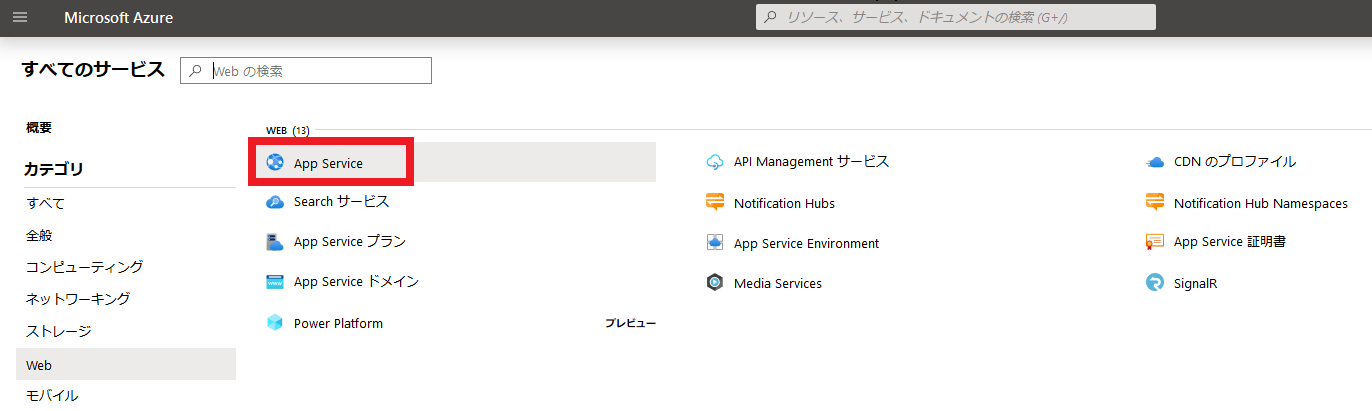Viewport: 1372px width, 411px height.
Task: Open App Service Environment link
Action: pos(807,243)
